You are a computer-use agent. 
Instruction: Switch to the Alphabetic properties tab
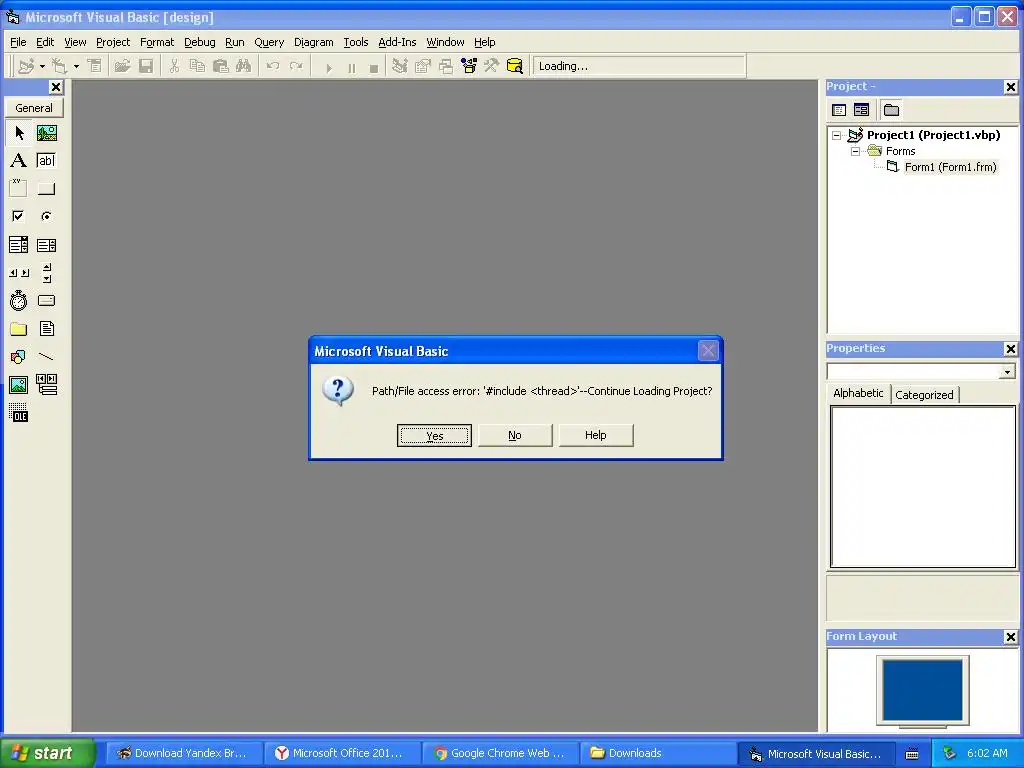coord(858,393)
